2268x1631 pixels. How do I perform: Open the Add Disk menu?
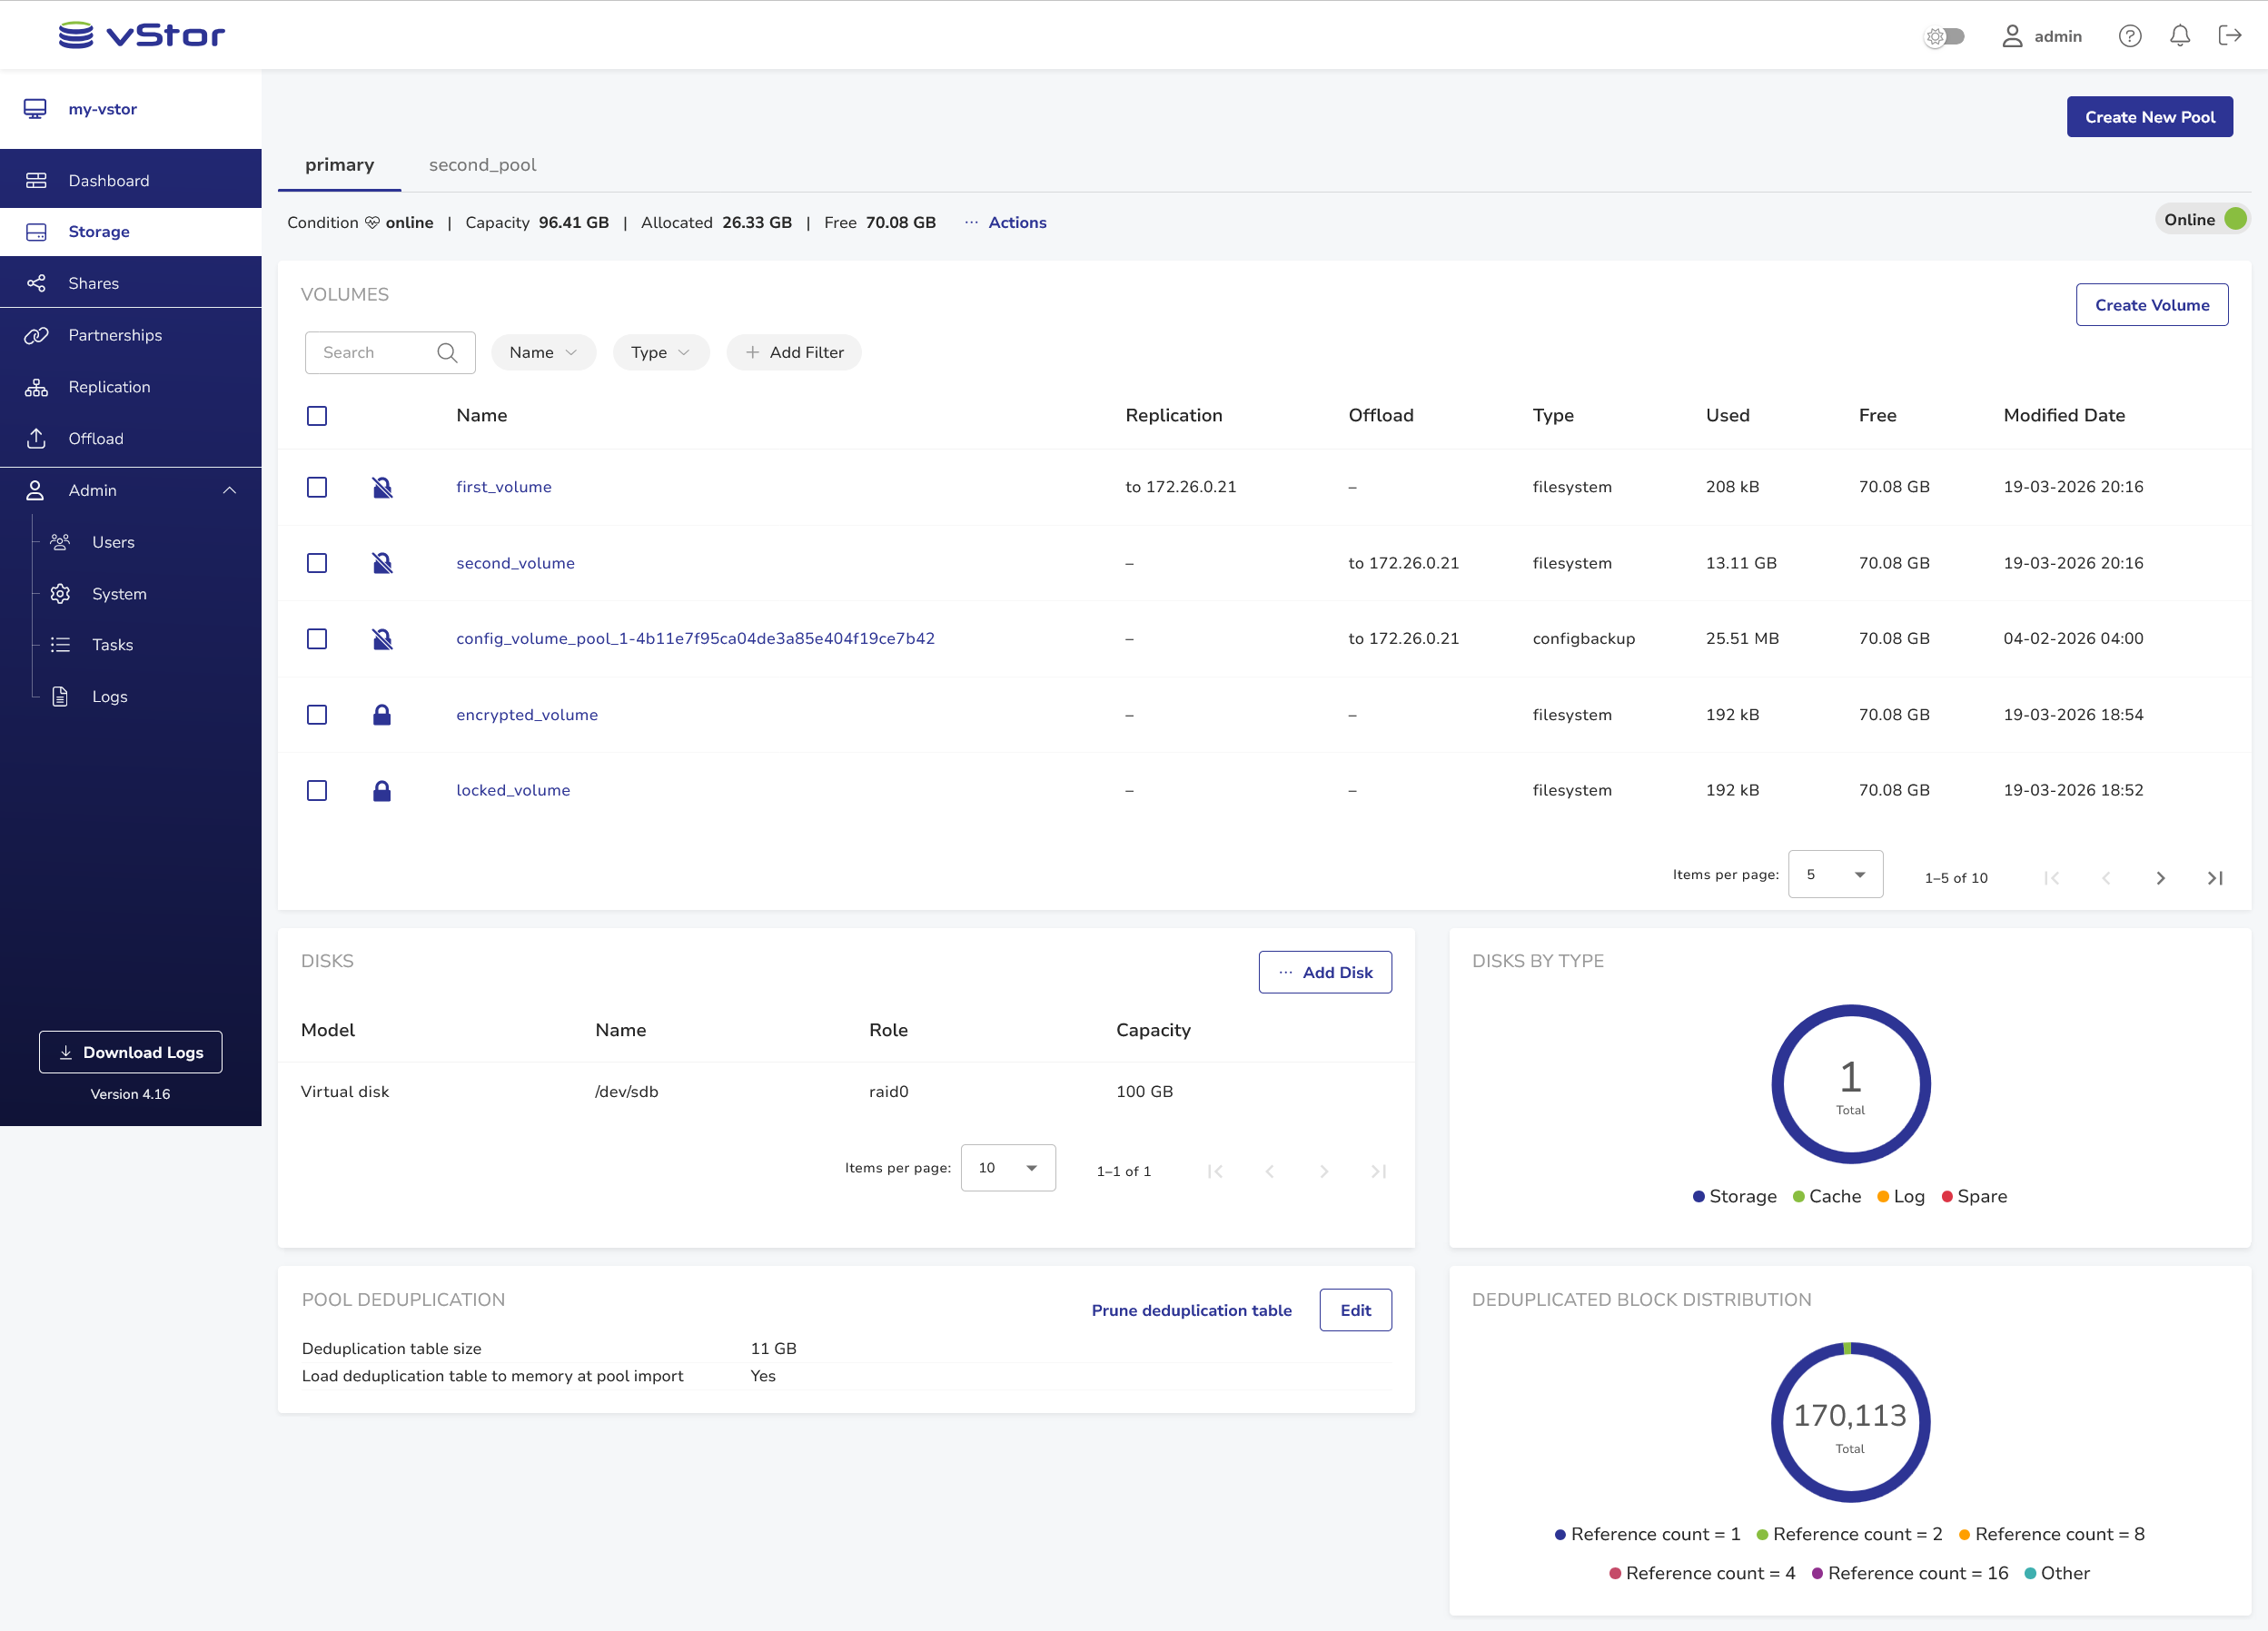click(1325, 972)
